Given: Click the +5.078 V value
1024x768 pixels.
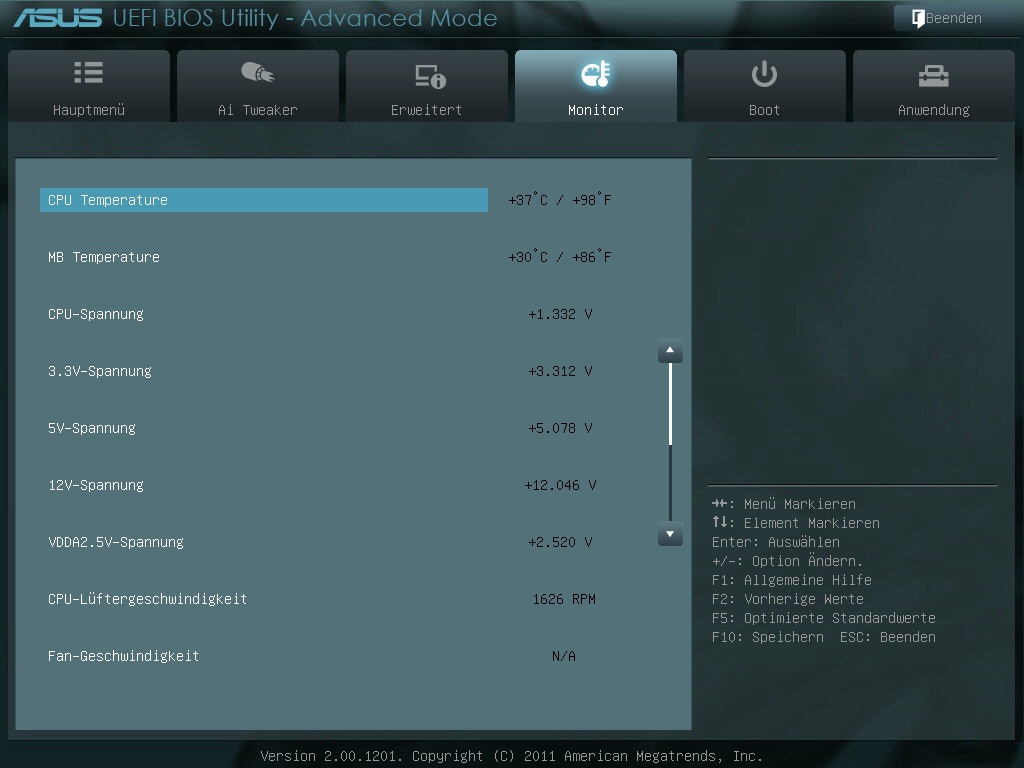Looking at the screenshot, I should [x=560, y=428].
